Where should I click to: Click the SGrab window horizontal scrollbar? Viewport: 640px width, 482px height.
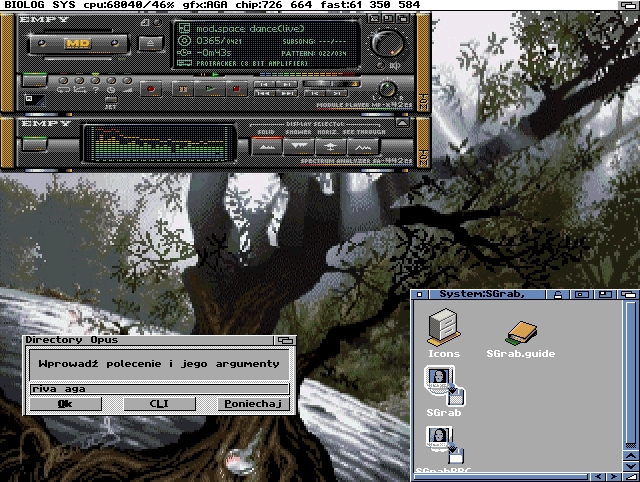(501, 477)
